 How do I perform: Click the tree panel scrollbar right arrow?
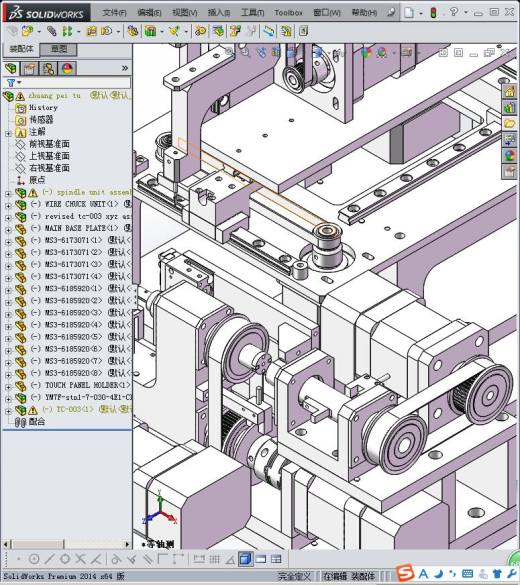pyautogui.click(x=127, y=545)
